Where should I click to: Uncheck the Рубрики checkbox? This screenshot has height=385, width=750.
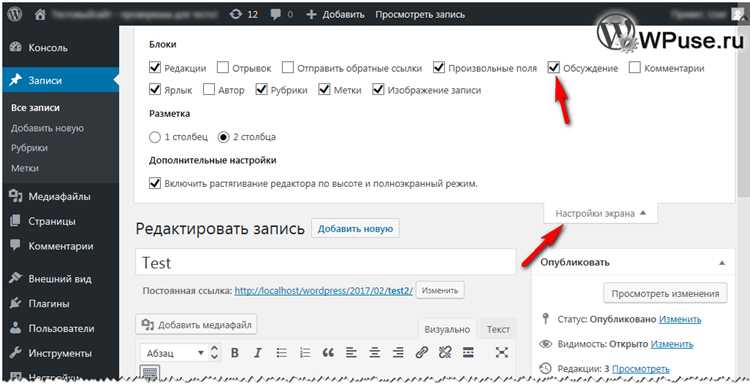(x=262, y=89)
